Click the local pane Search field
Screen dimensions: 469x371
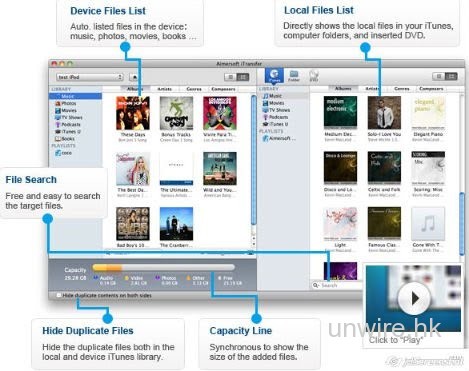(337, 285)
